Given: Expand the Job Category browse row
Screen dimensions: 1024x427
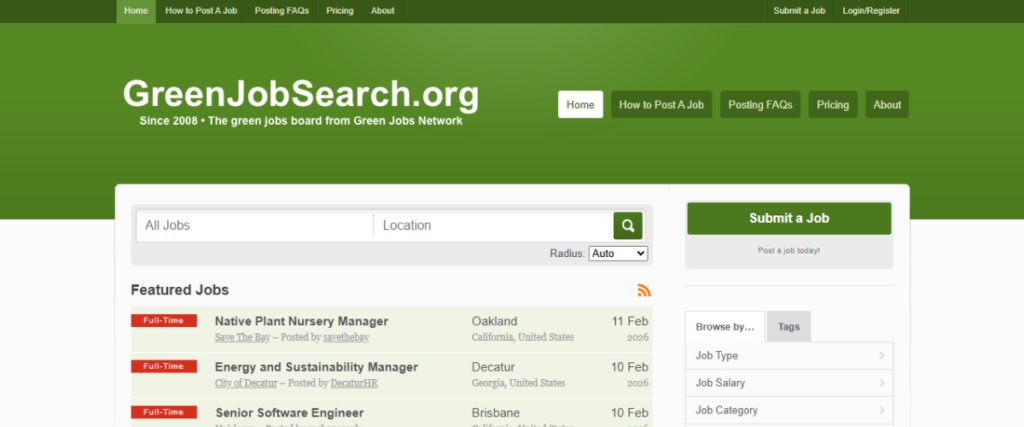Looking at the screenshot, I should click(x=789, y=410).
